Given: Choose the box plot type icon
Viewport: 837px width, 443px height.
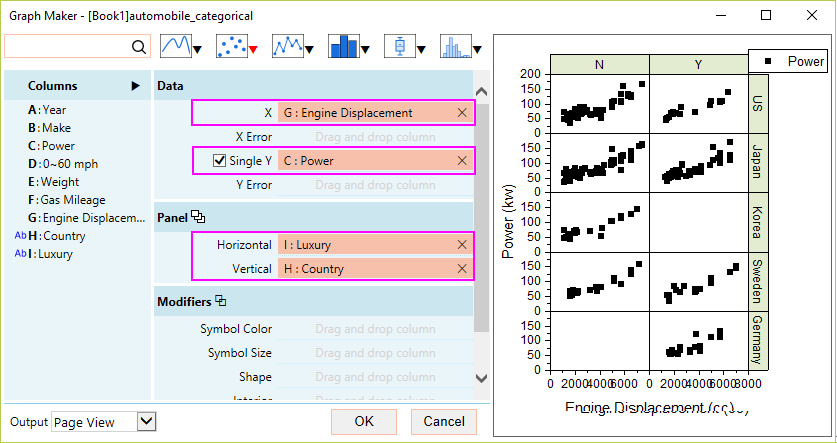Looking at the screenshot, I should pyautogui.click(x=400, y=46).
